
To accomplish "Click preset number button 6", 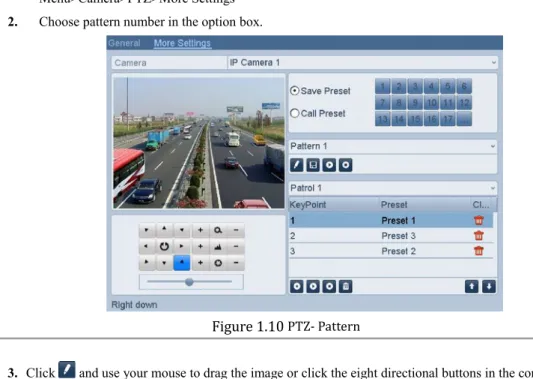I will (464, 86).
